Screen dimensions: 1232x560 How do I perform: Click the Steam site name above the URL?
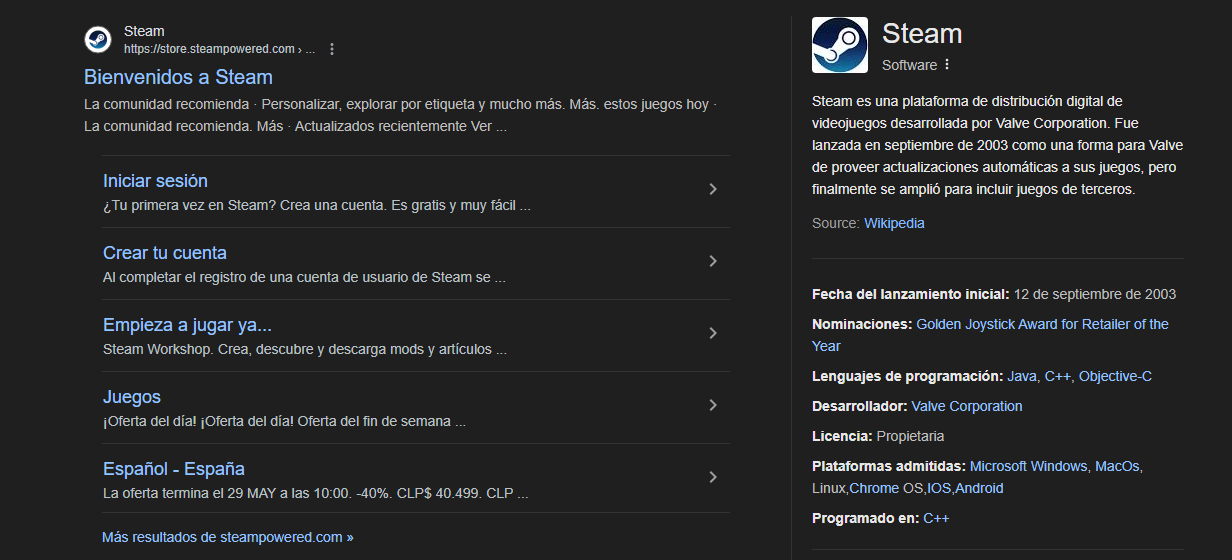144,31
